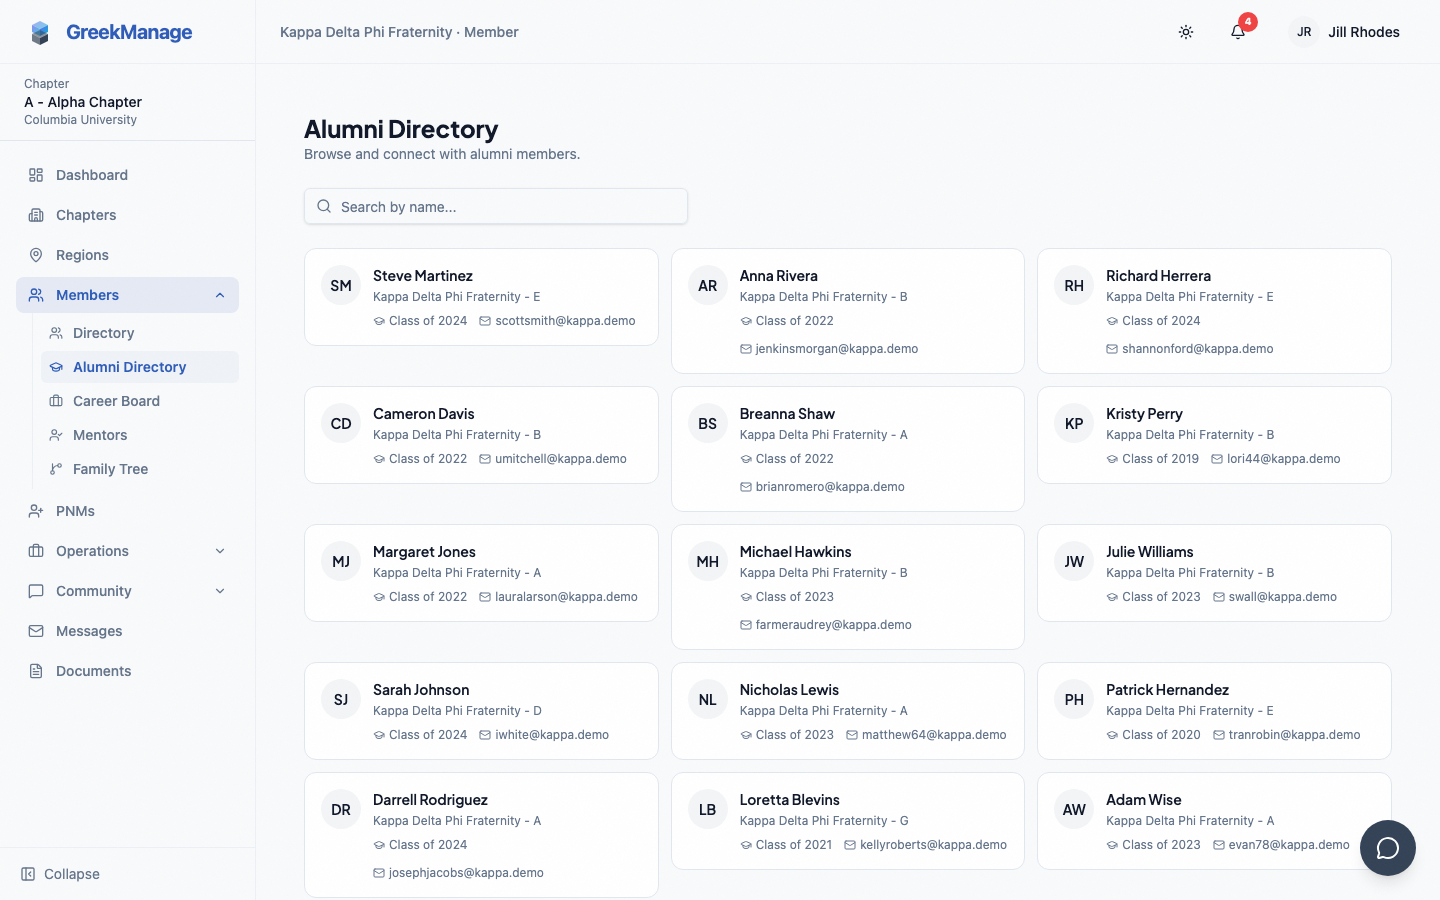Screen dimensions: 1440x900
Task: Expand the Community section chevron
Action: click(220, 591)
